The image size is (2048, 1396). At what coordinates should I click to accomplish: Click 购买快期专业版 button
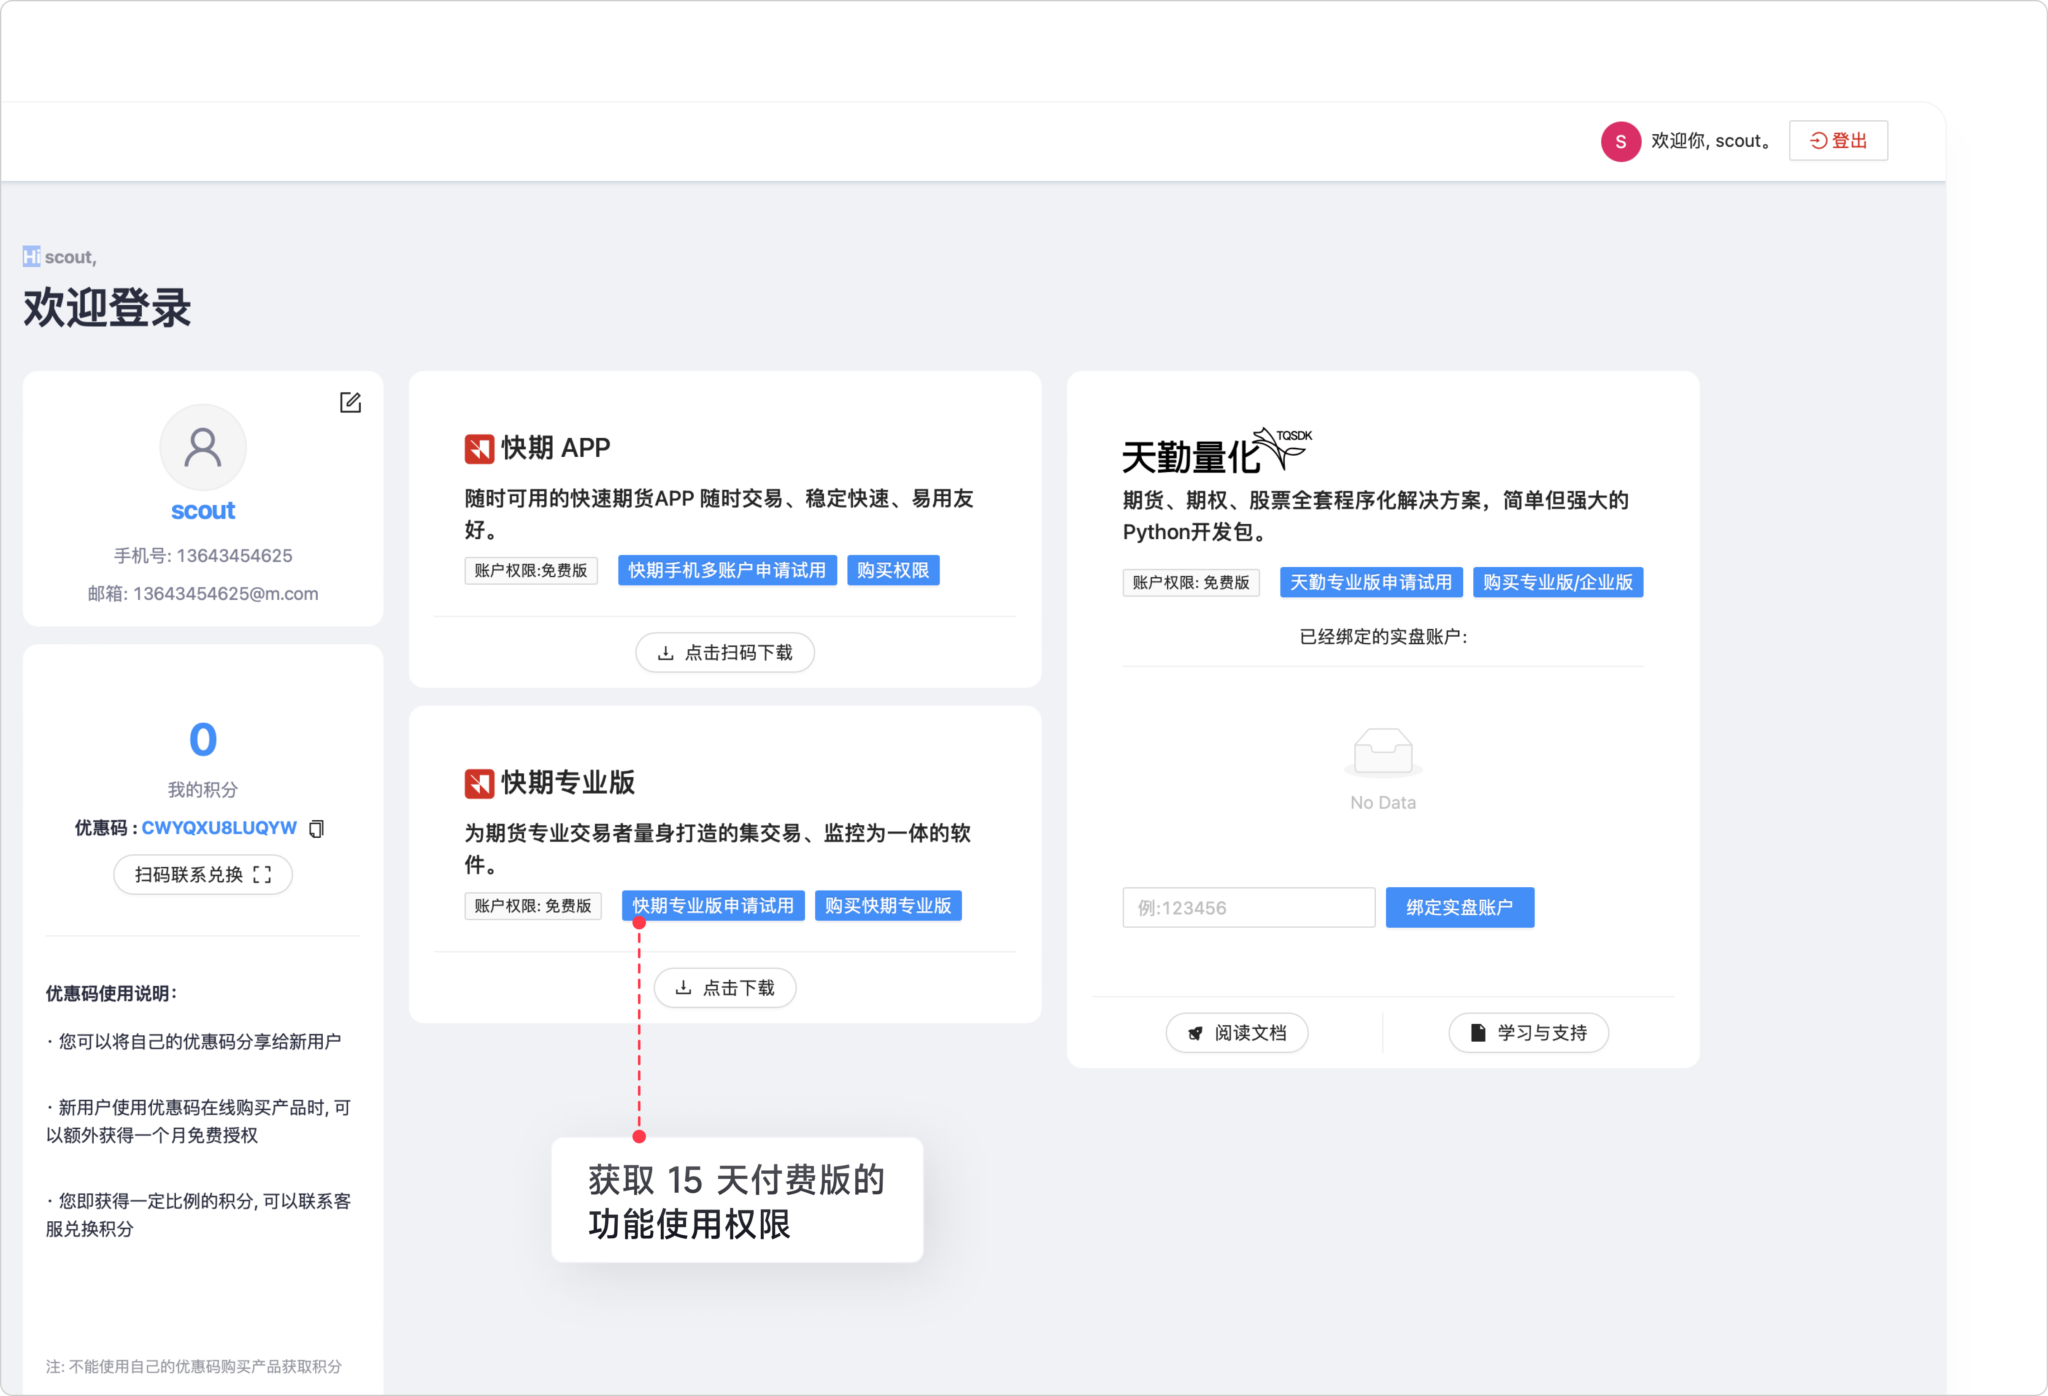pyautogui.click(x=887, y=905)
